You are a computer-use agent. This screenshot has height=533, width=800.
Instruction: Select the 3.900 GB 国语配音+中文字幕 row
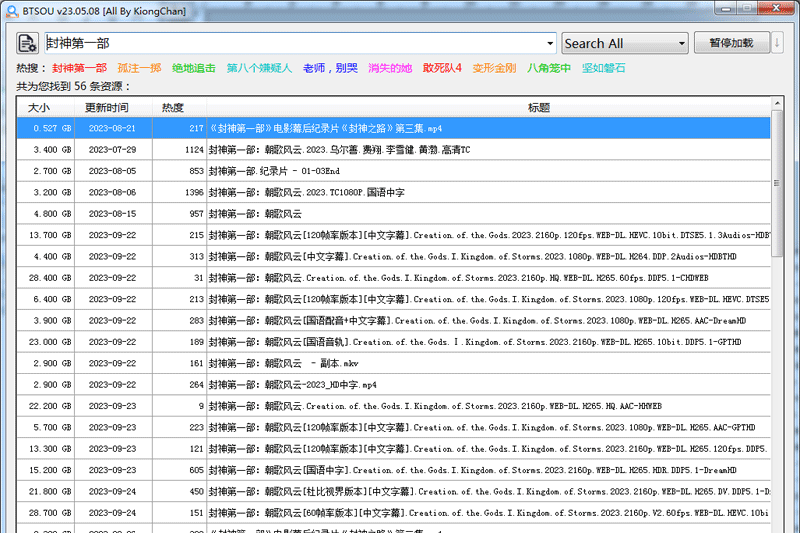click(x=393, y=321)
